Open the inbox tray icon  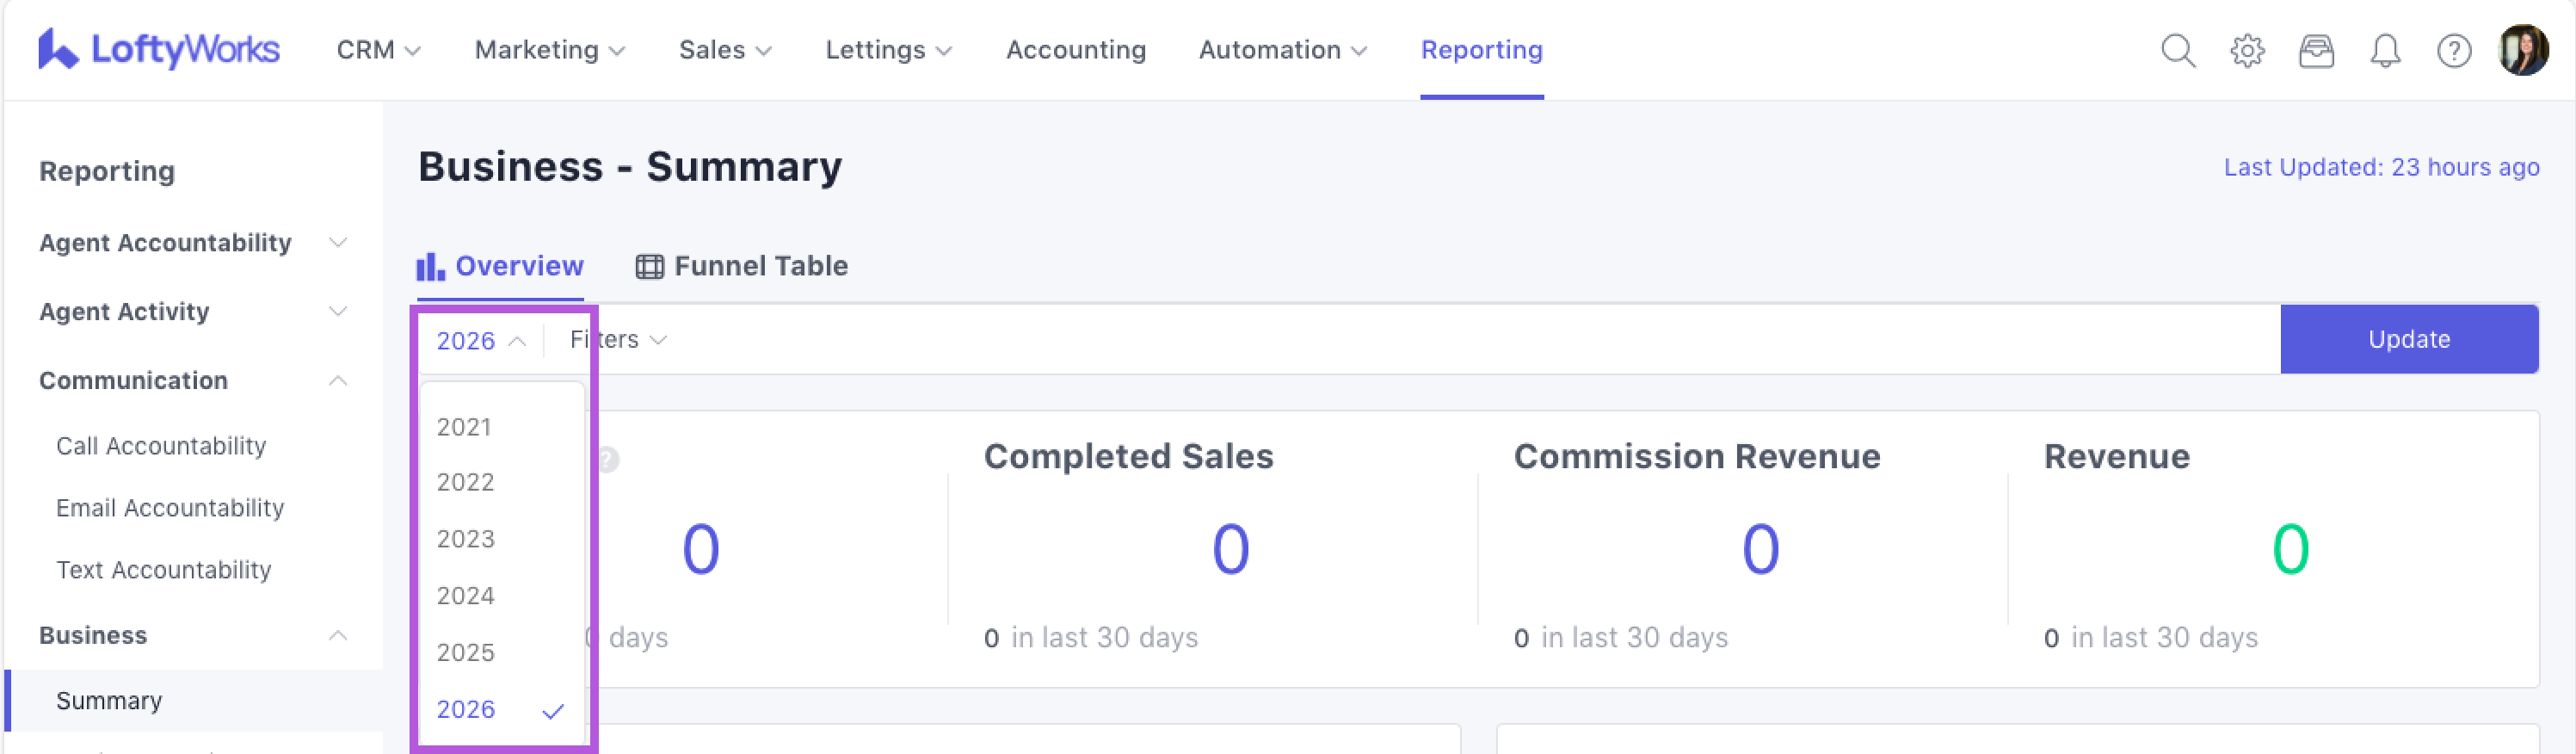pyautogui.click(x=2315, y=50)
